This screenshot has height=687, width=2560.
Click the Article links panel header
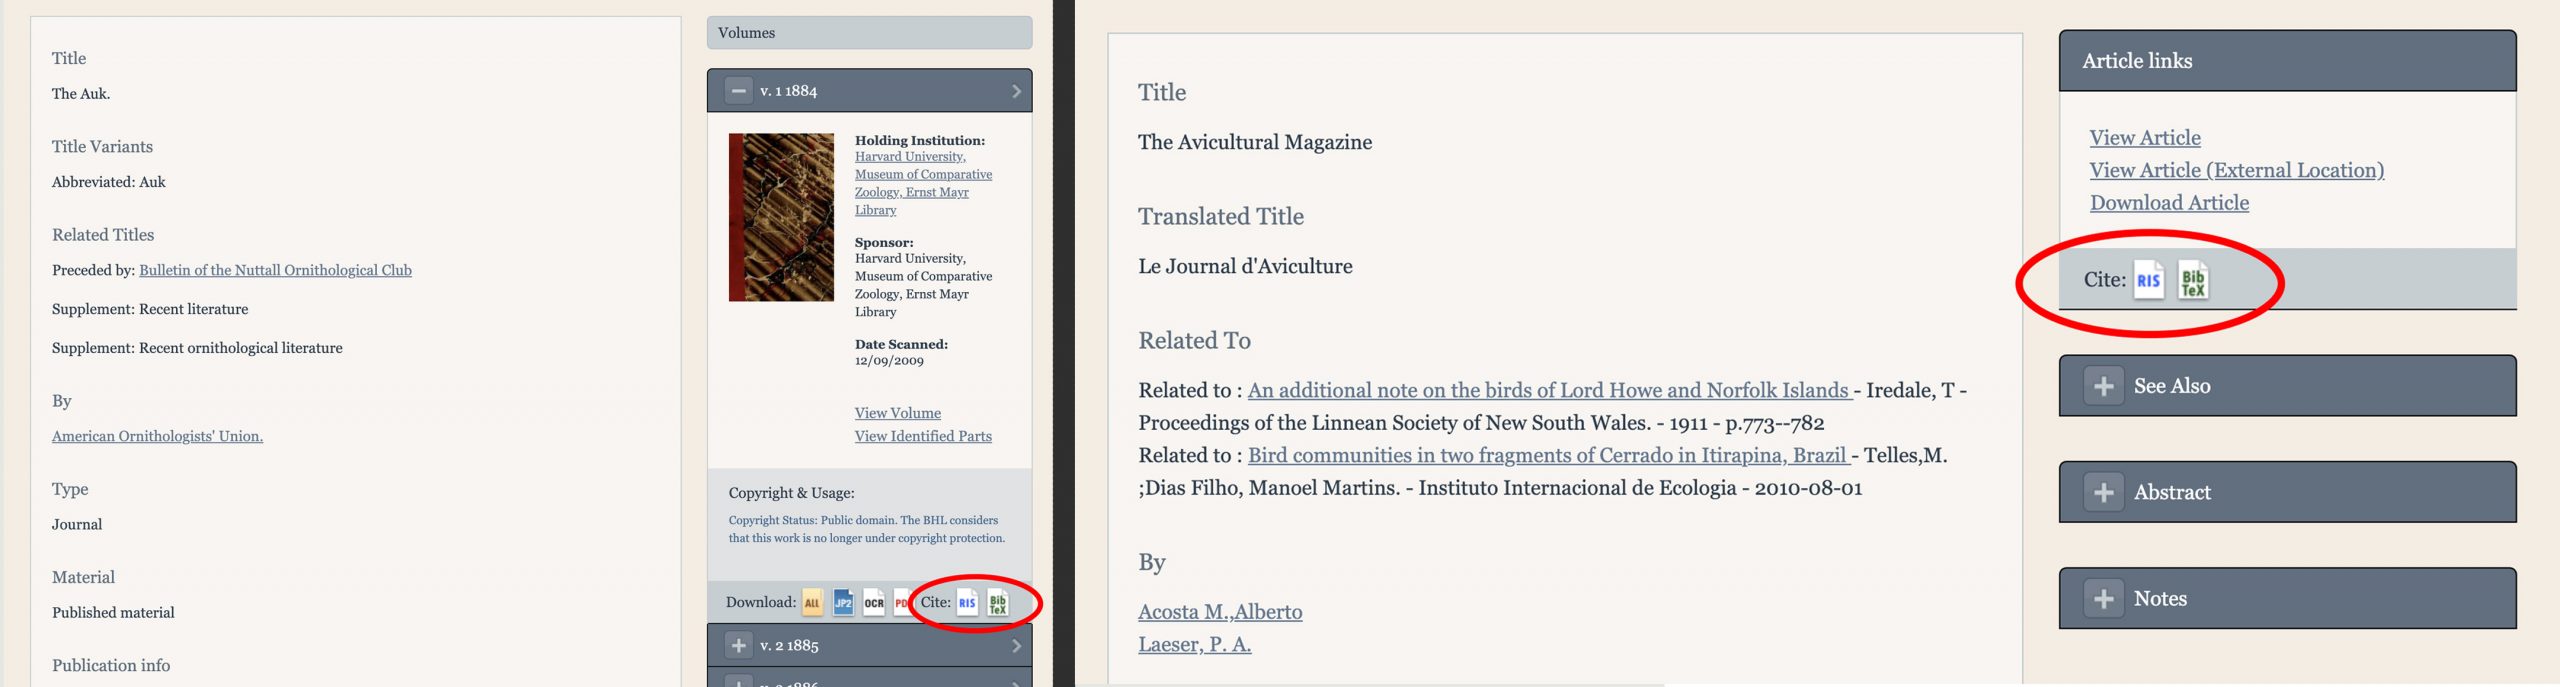[2287, 61]
